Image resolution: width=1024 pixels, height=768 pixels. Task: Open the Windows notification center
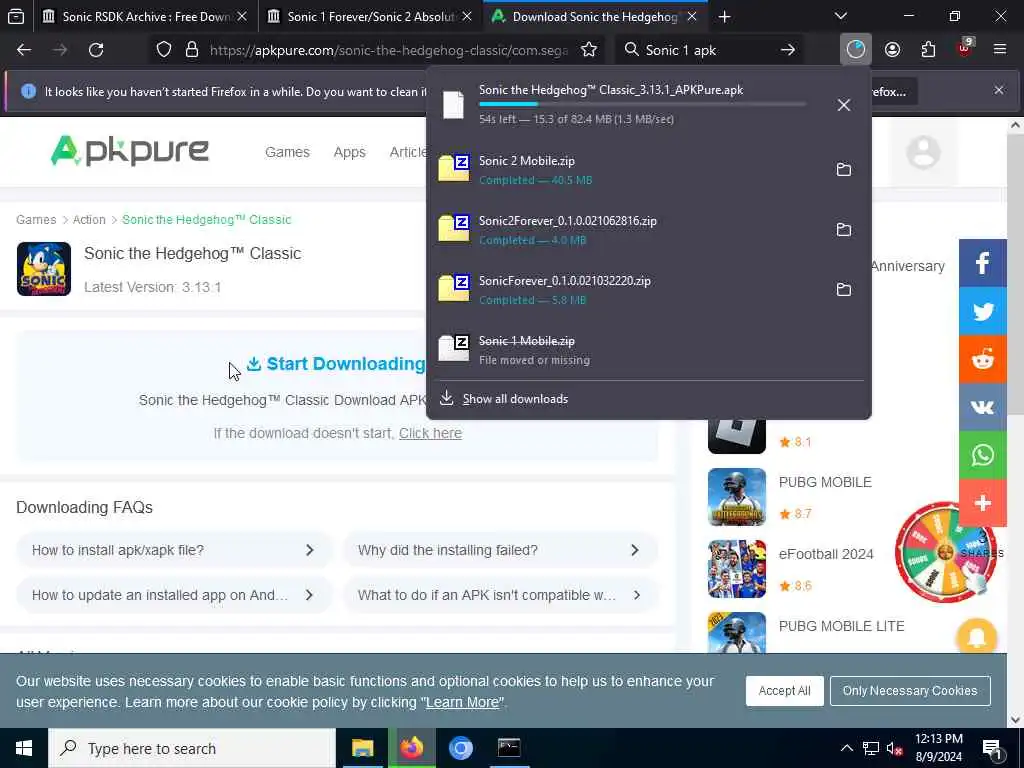(993, 748)
